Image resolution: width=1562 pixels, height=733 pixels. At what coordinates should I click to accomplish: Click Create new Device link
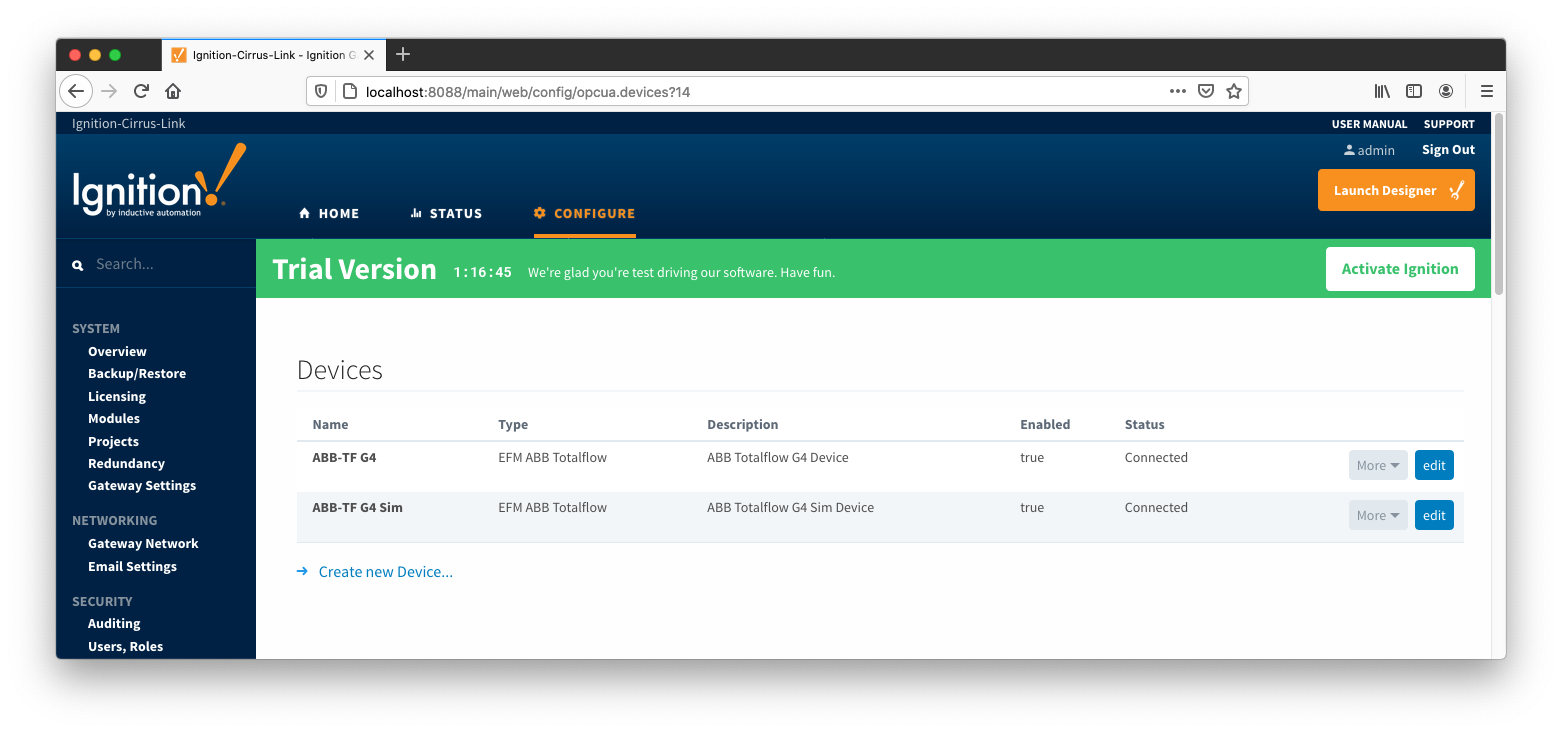(385, 572)
